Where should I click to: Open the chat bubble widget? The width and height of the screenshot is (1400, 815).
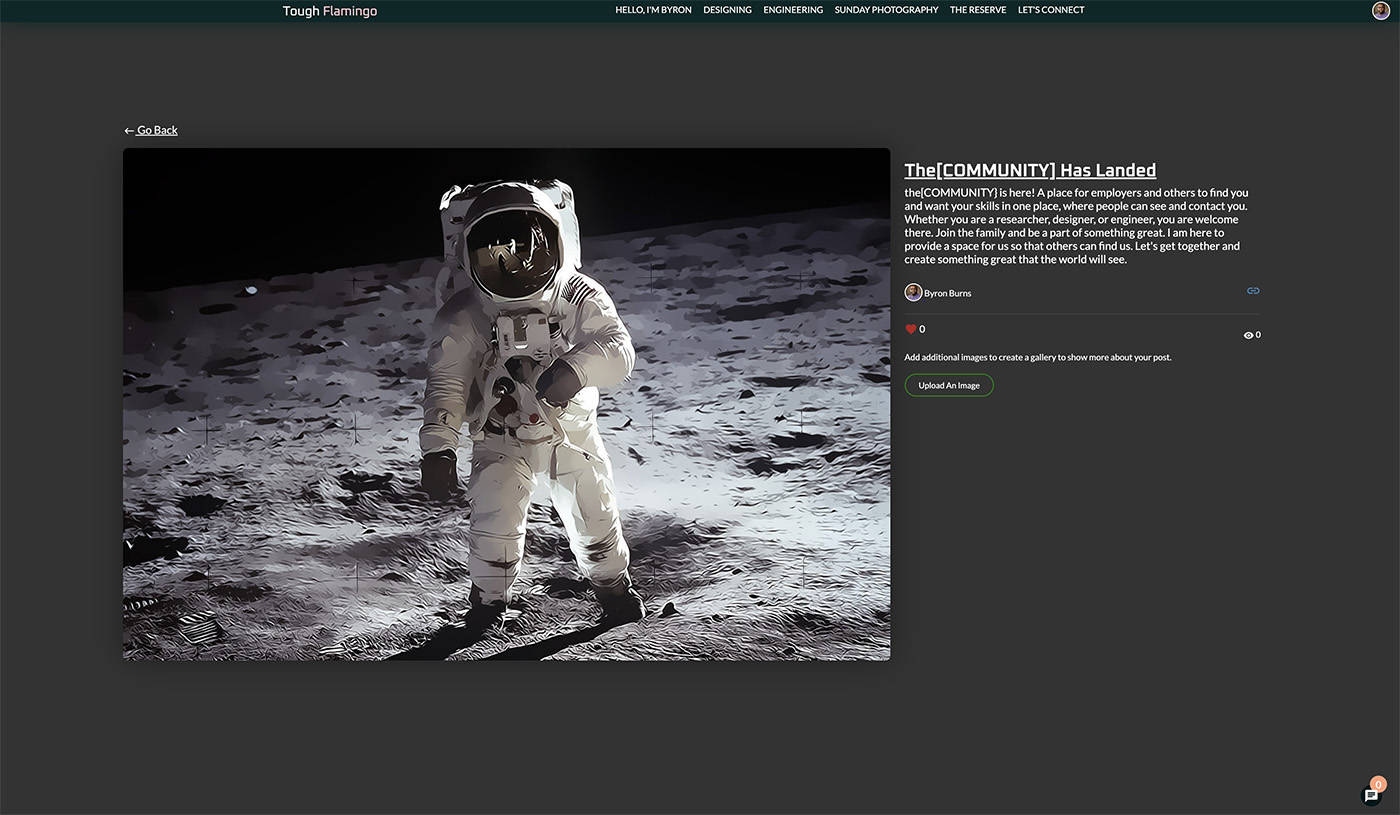point(1371,796)
